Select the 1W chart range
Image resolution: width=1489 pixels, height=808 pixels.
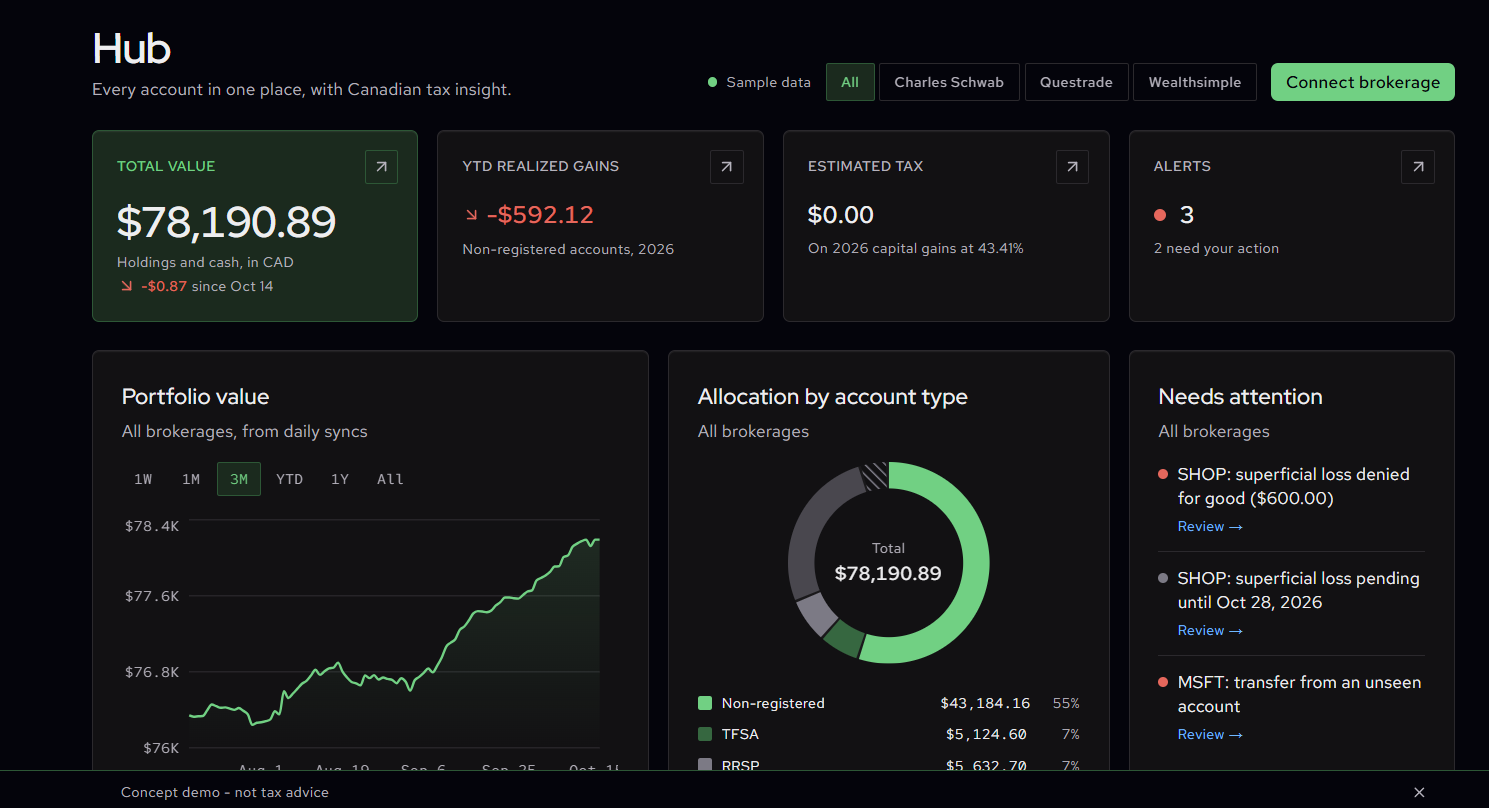(x=143, y=479)
